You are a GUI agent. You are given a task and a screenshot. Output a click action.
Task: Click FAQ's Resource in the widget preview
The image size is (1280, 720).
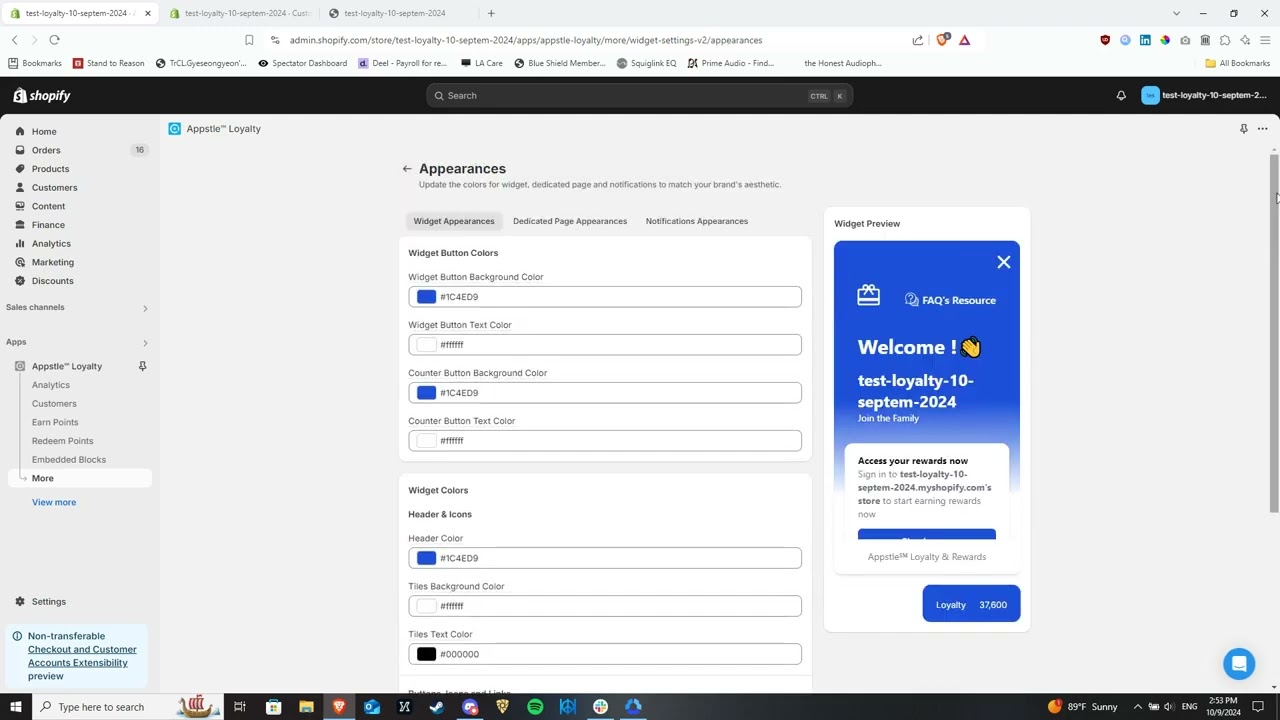coord(950,300)
